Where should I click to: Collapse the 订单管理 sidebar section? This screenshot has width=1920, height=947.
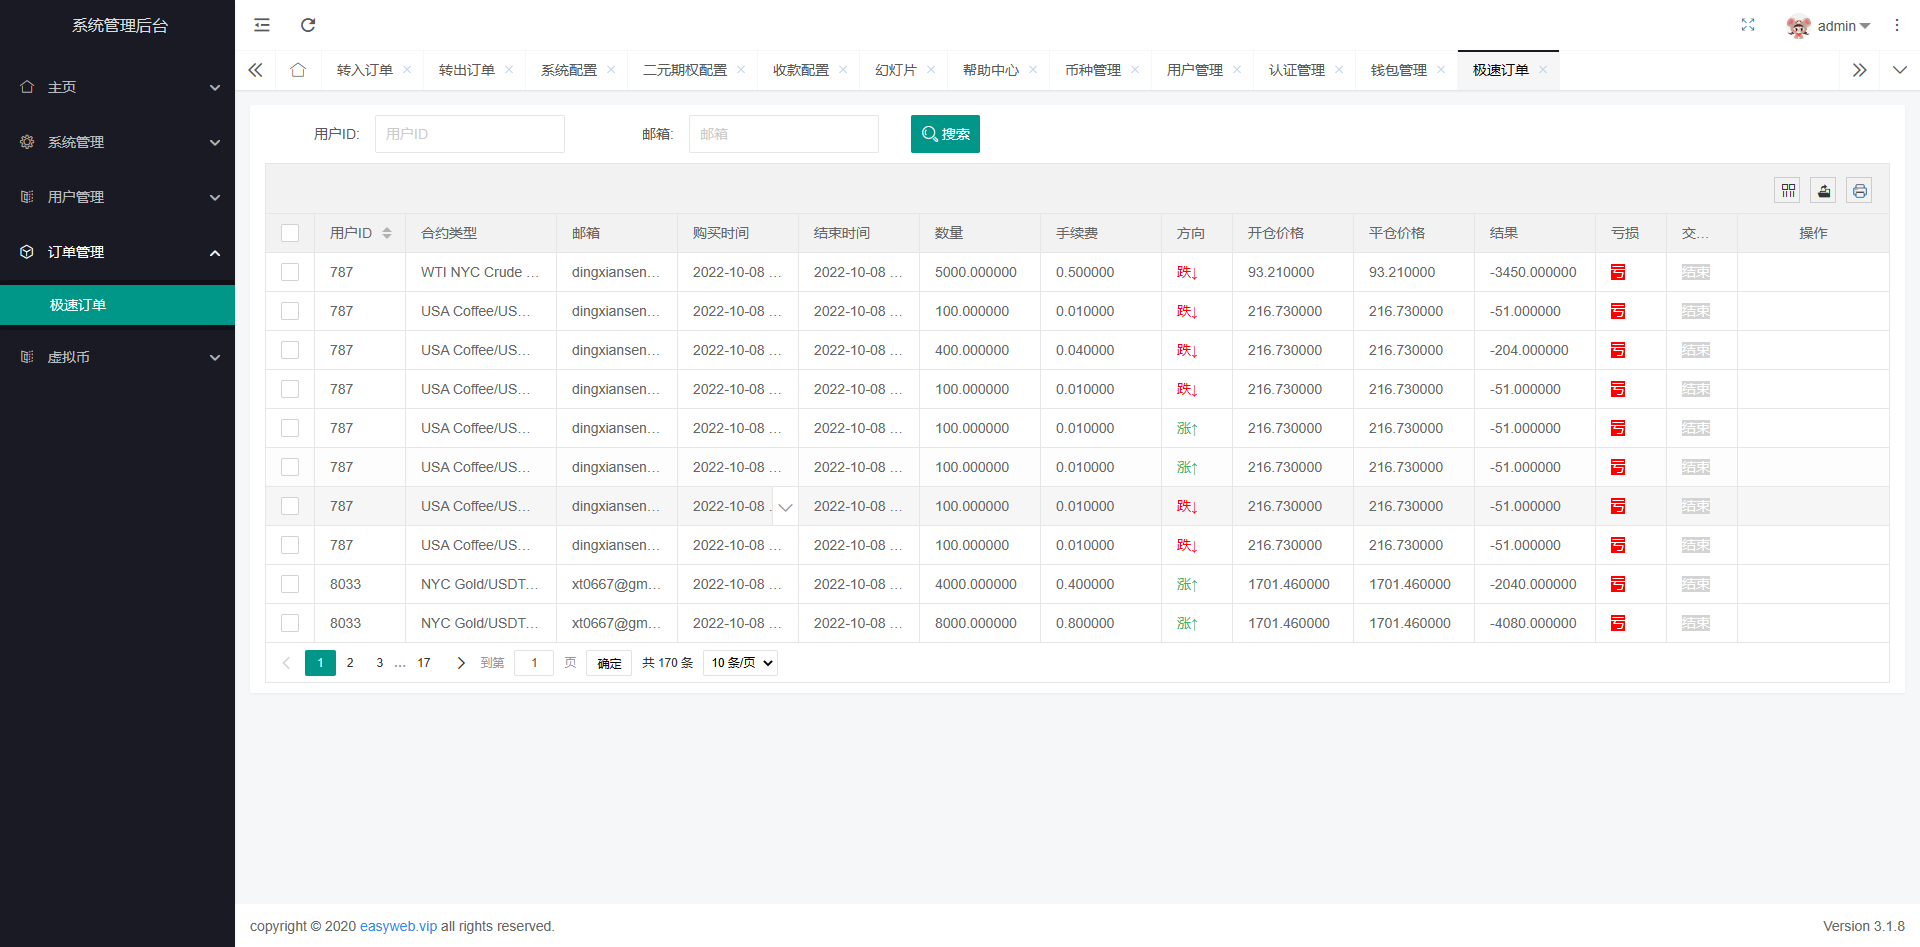[117, 252]
